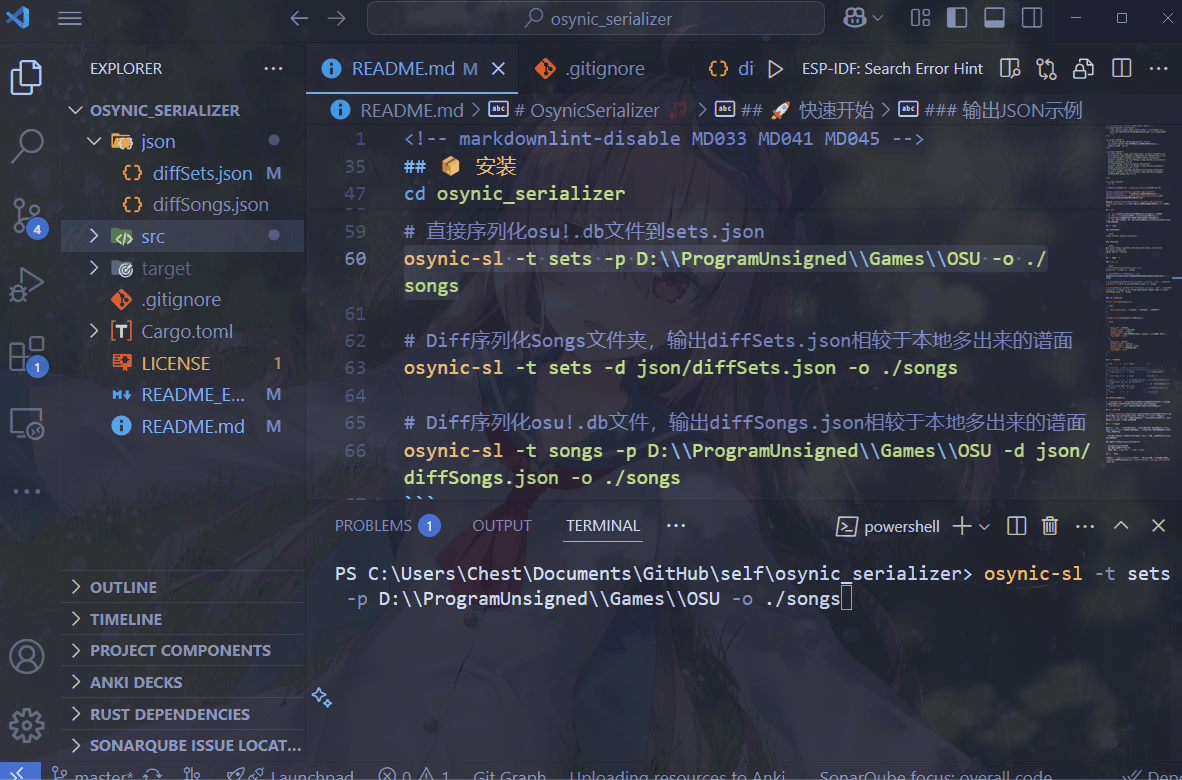Click the sparkle icon beside the terminal
The width and height of the screenshot is (1182, 780).
[322, 697]
